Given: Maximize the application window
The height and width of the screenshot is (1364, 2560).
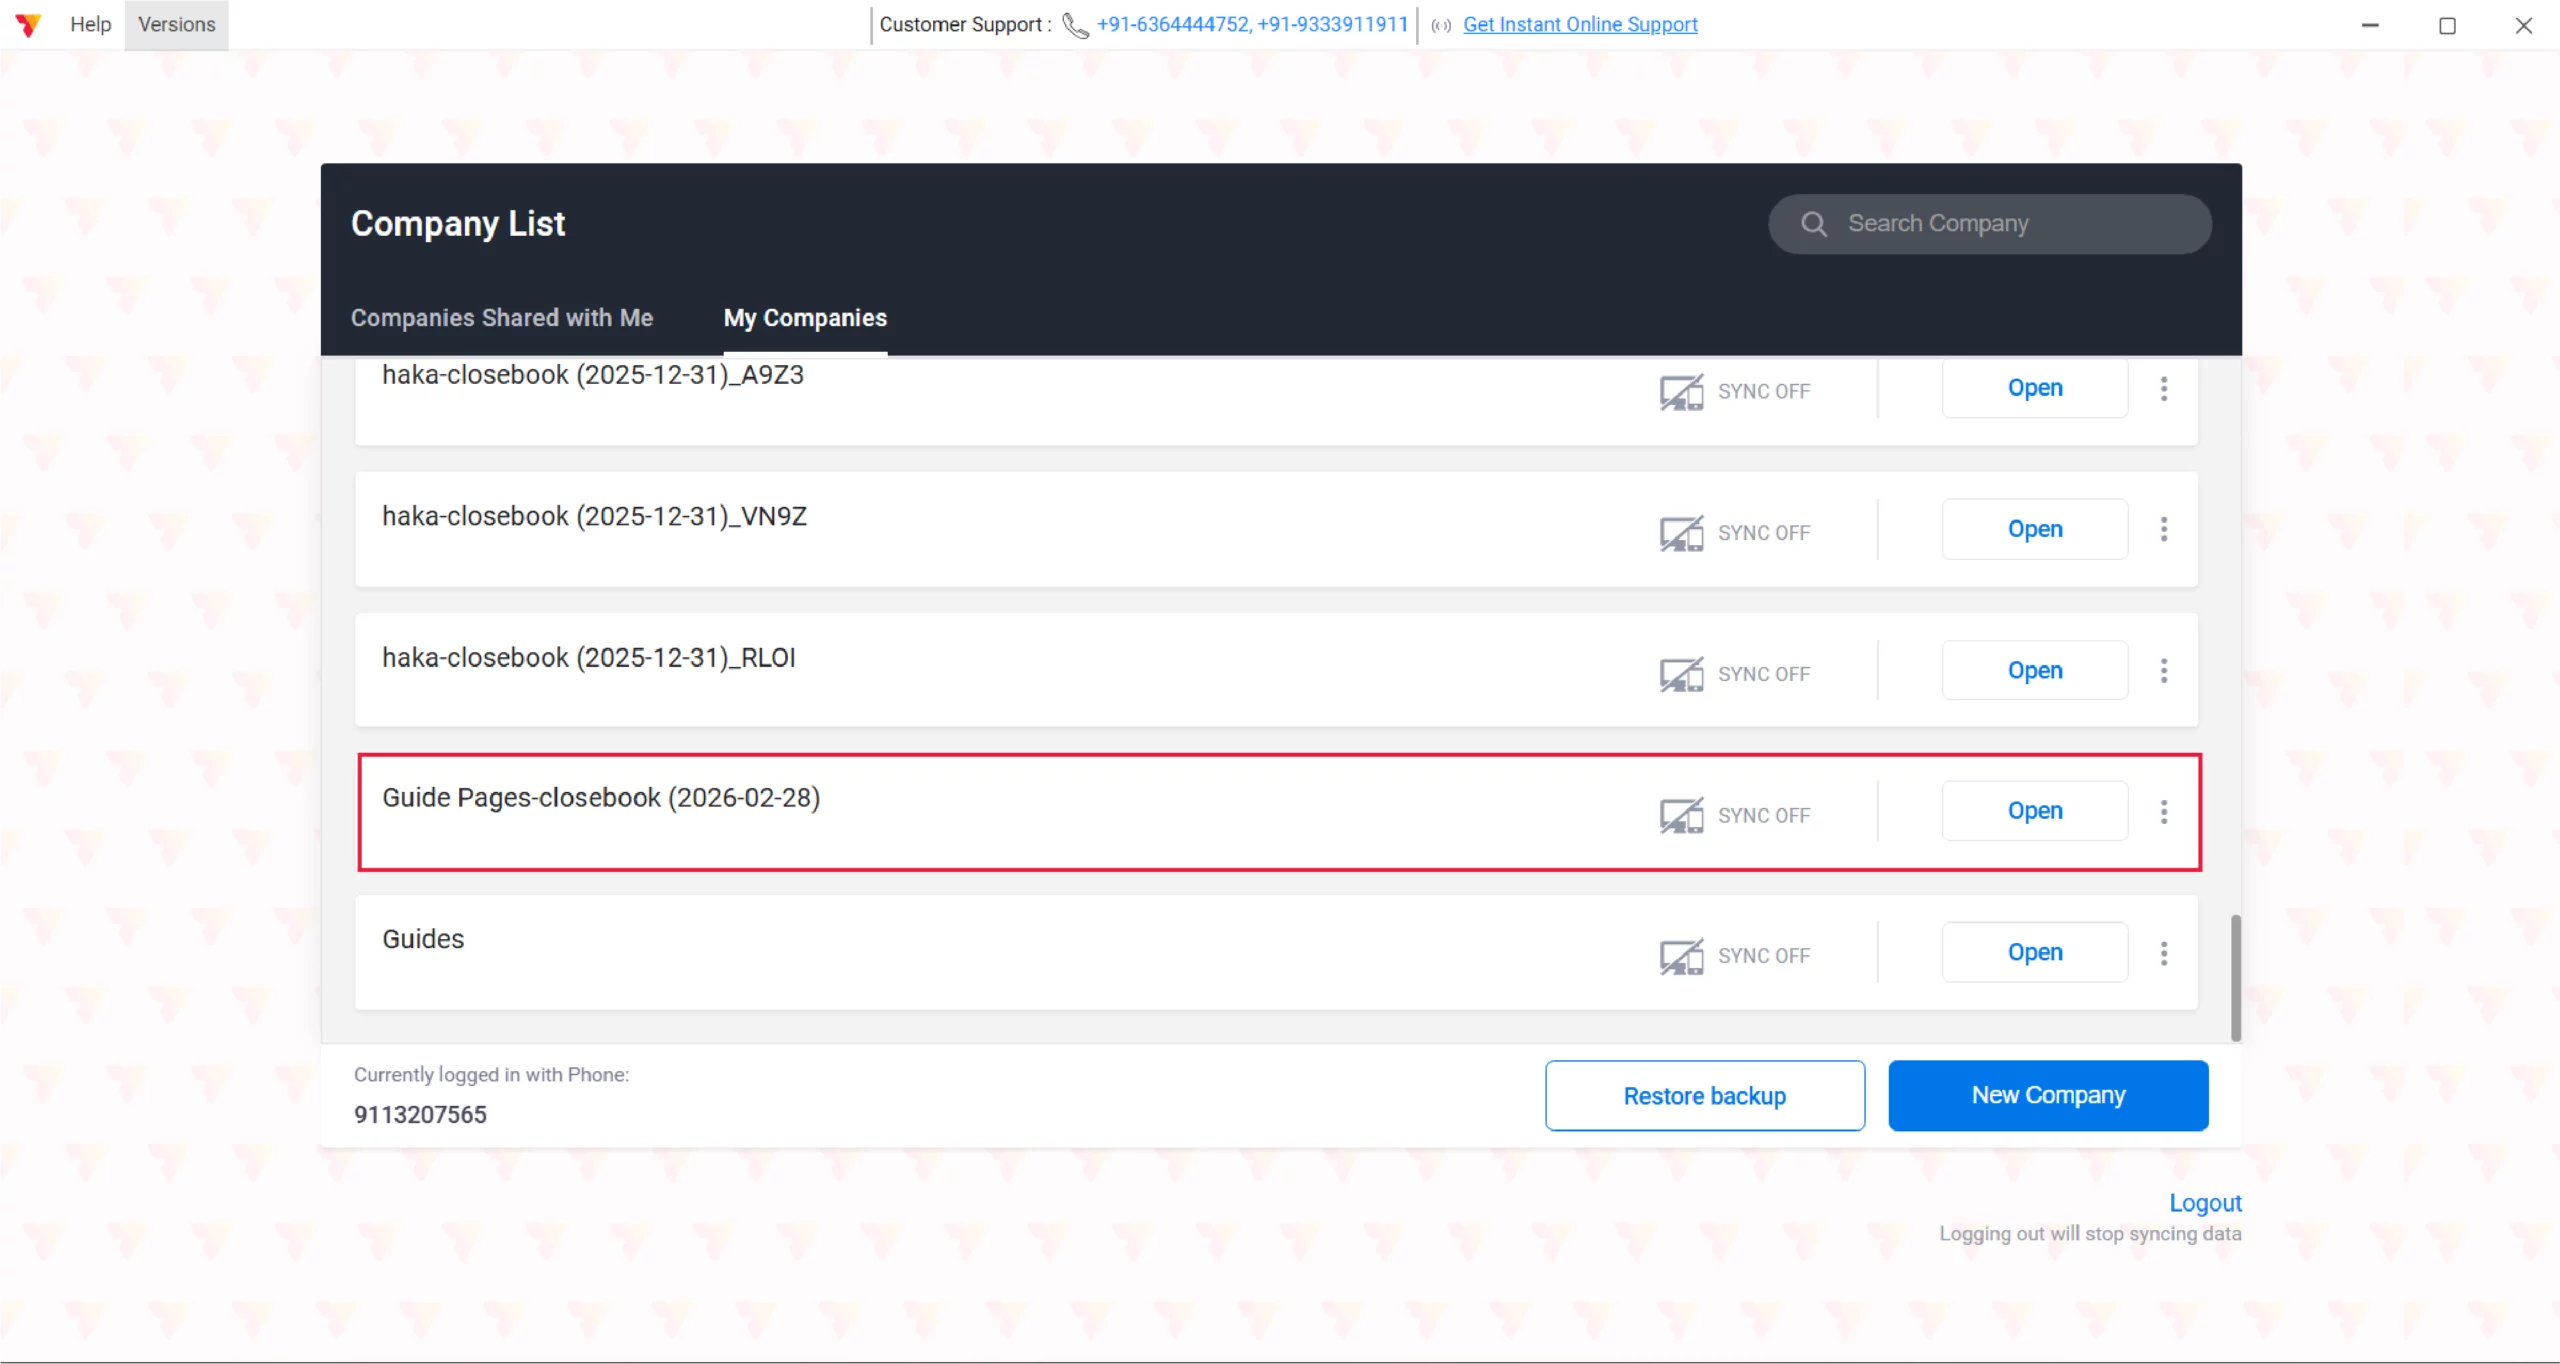Looking at the screenshot, I should 2447,25.
